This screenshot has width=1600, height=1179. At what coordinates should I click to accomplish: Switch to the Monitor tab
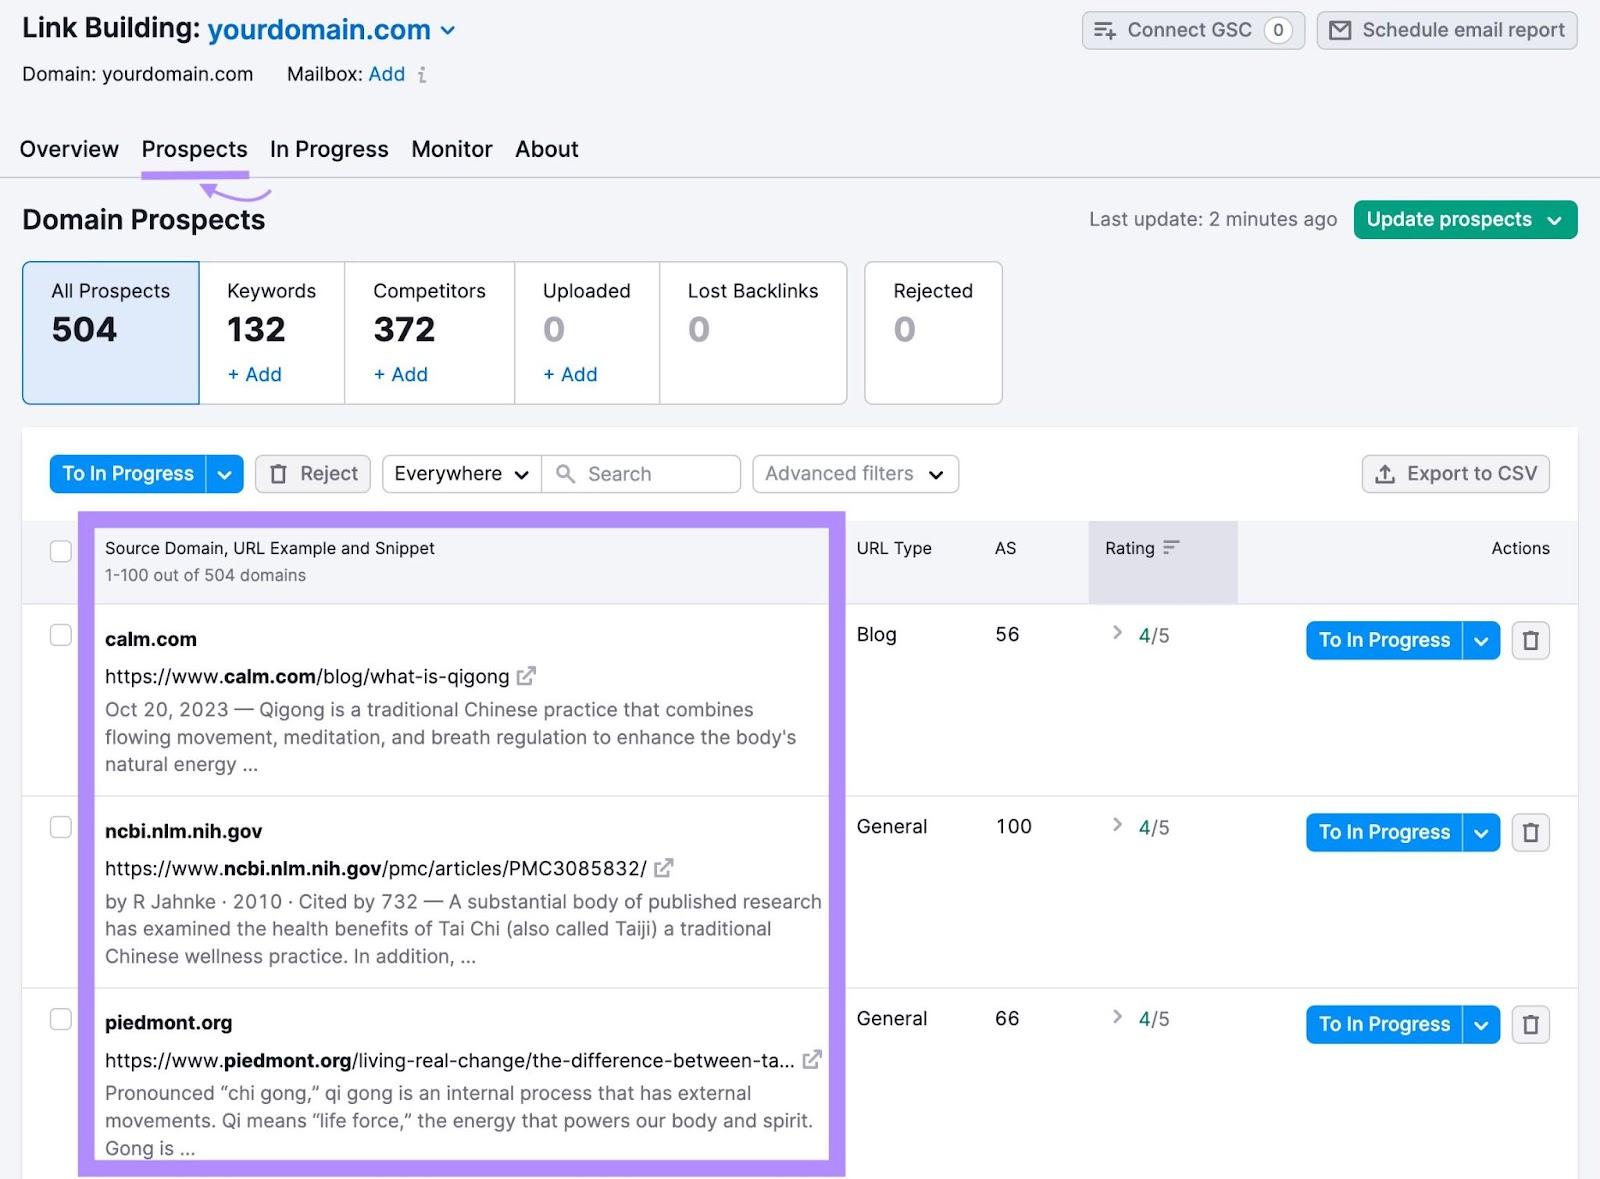(x=452, y=149)
